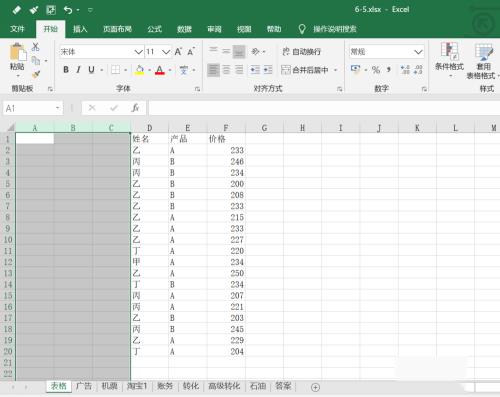Click the Cut scissors icon
This screenshot has height=397, width=500.
35,47
